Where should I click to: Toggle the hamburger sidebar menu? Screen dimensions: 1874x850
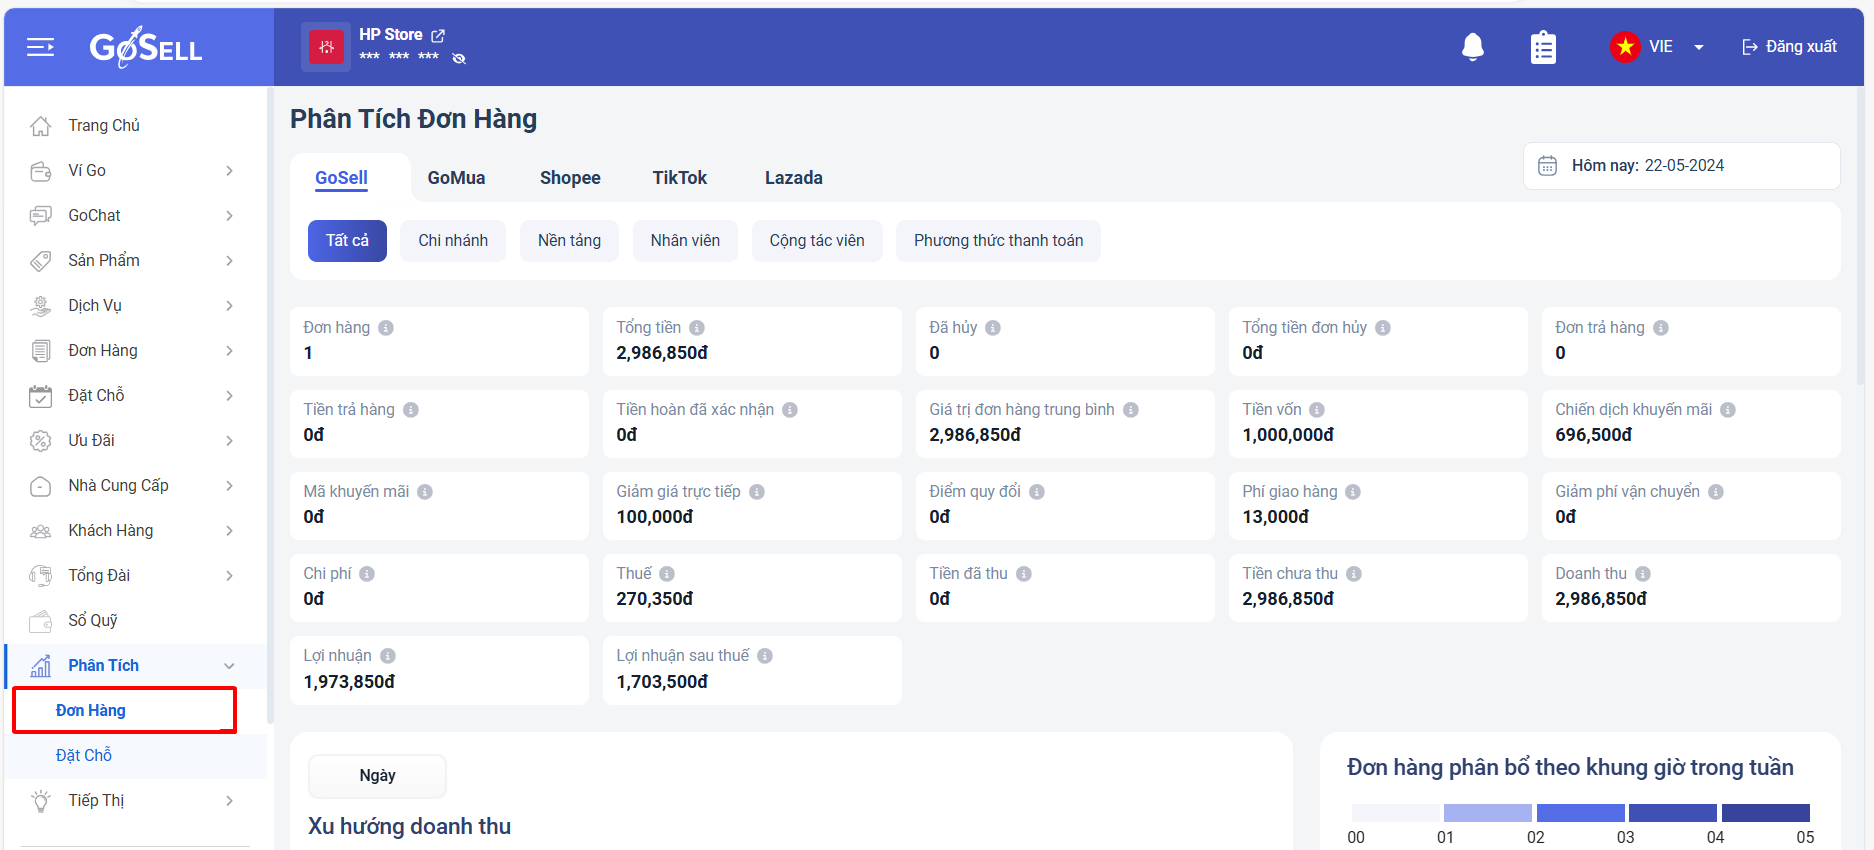click(40, 47)
